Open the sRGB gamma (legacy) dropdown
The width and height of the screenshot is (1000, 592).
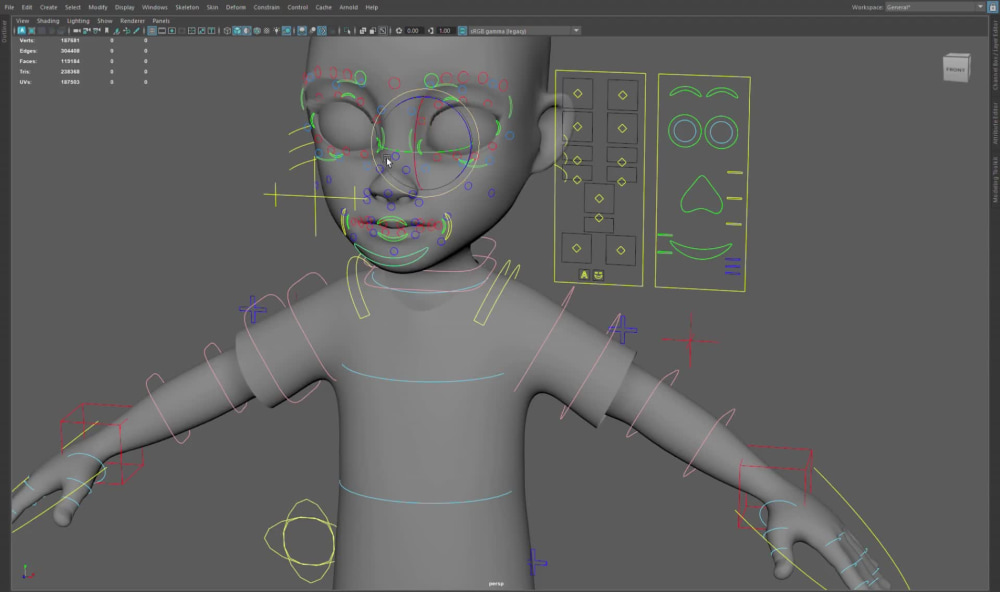click(525, 31)
